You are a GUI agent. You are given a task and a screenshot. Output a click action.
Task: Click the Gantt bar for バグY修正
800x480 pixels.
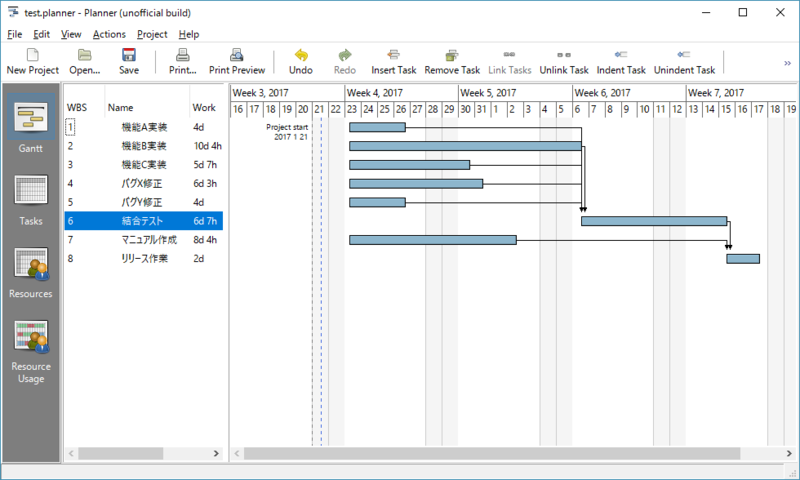378,203
